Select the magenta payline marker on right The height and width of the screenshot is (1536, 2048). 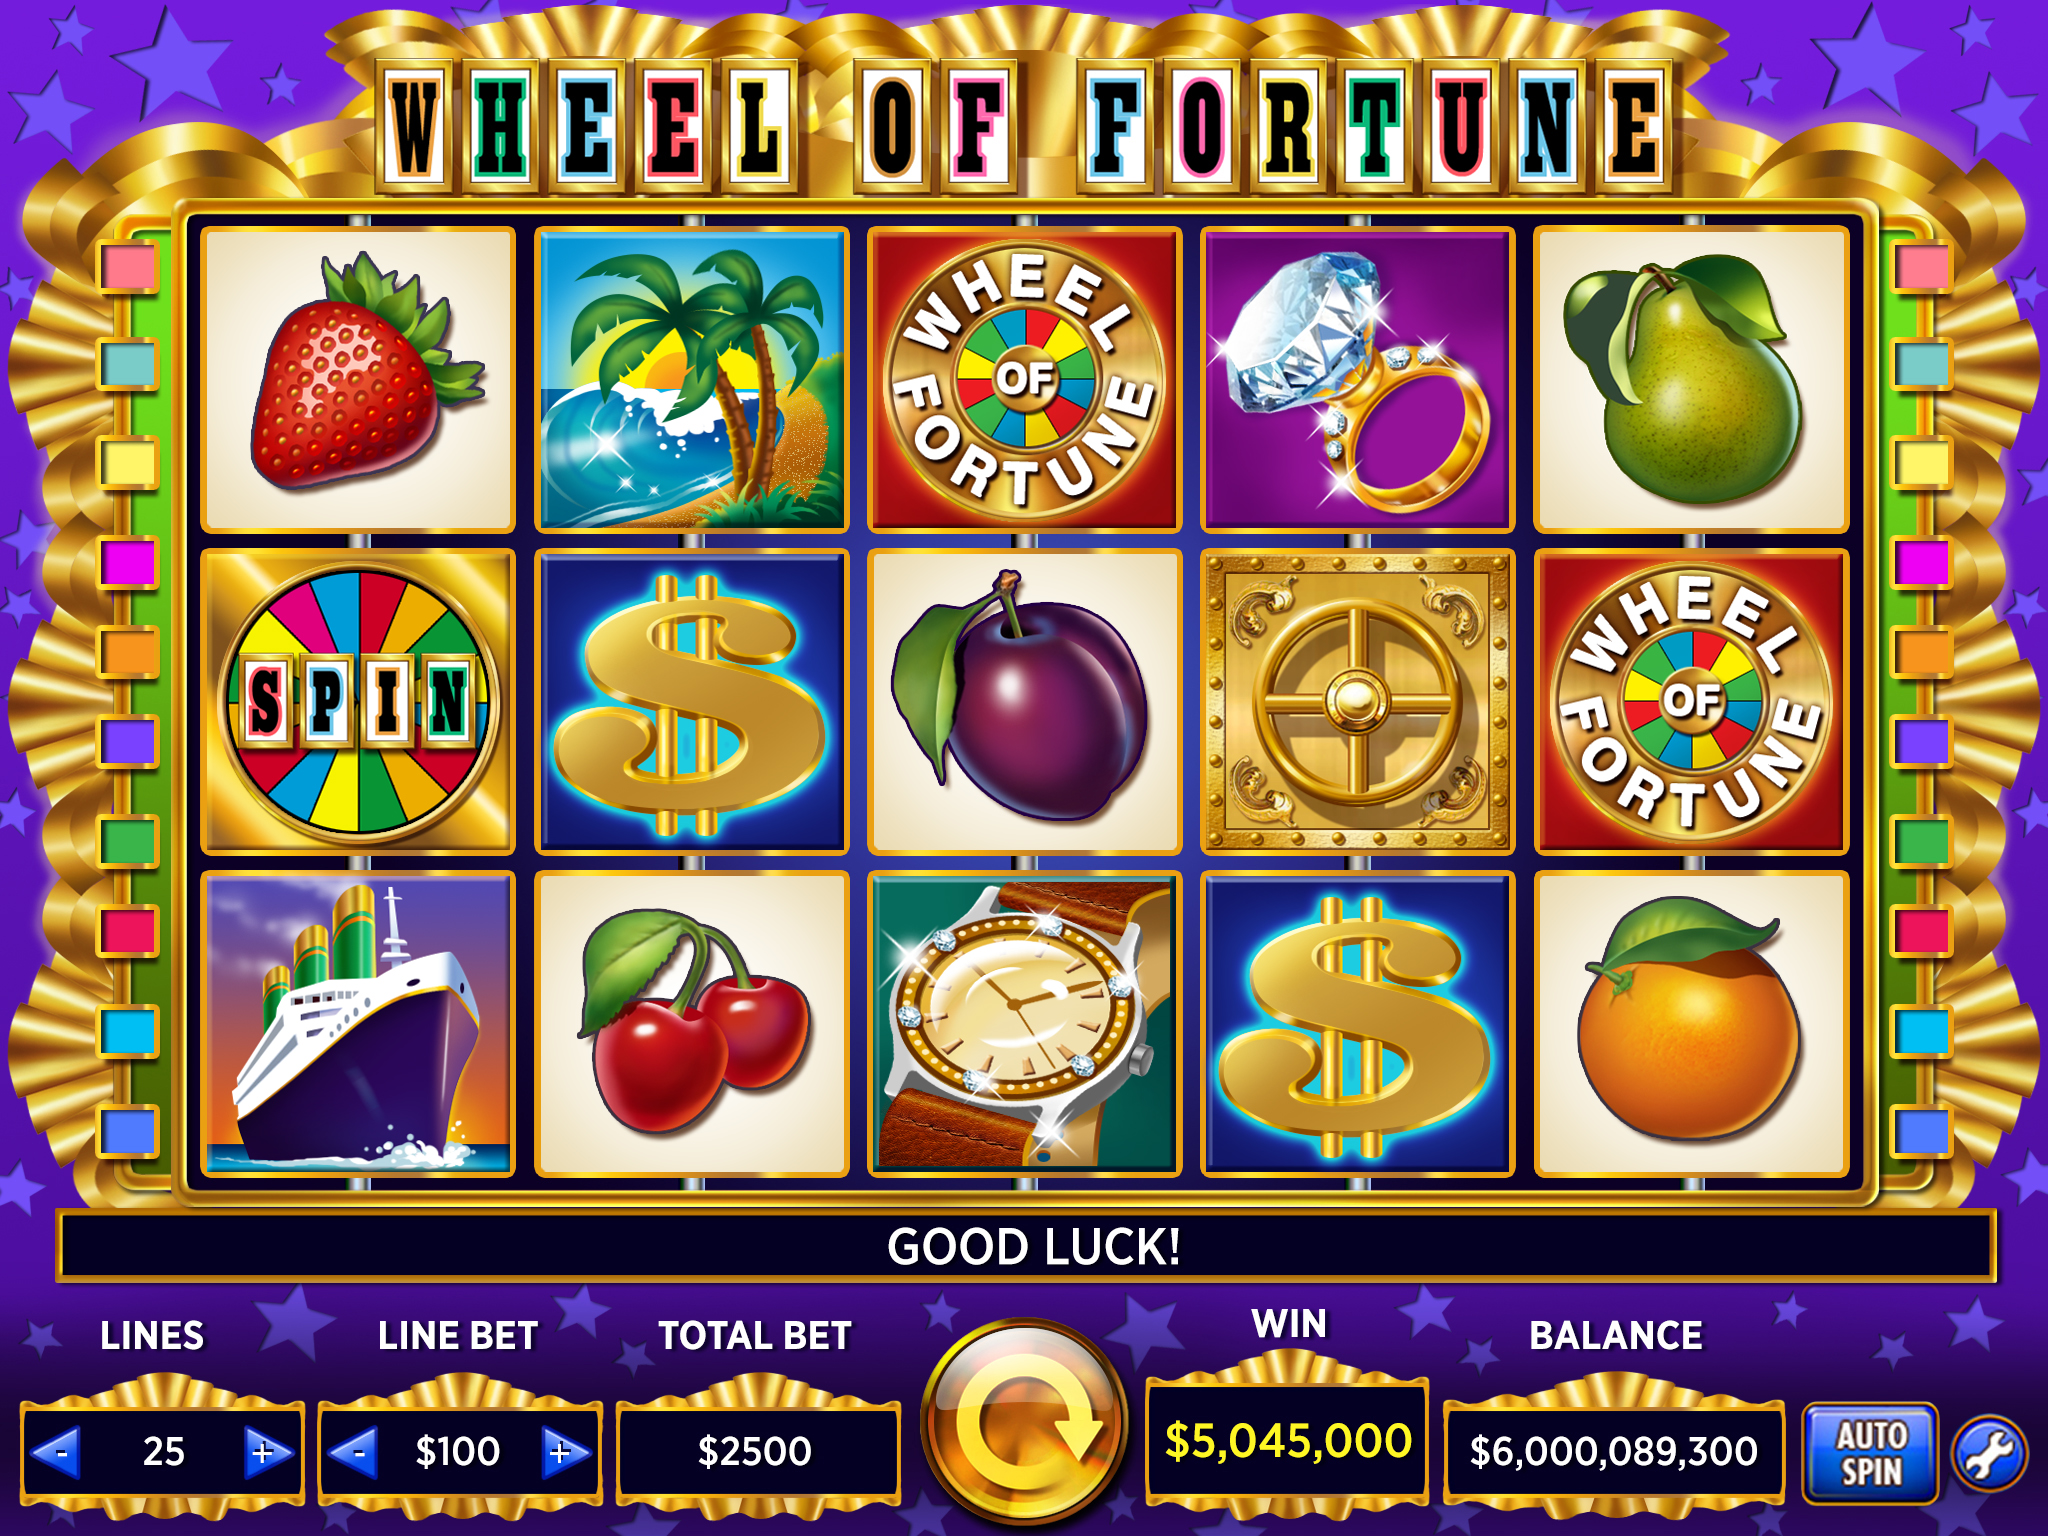point(1921,562)
